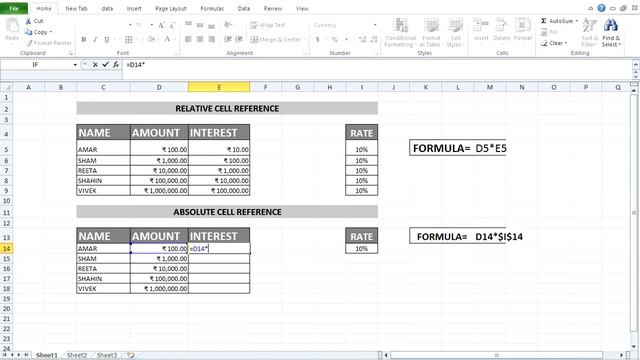Click the Copy button in Clipboard

click(38, 32)
